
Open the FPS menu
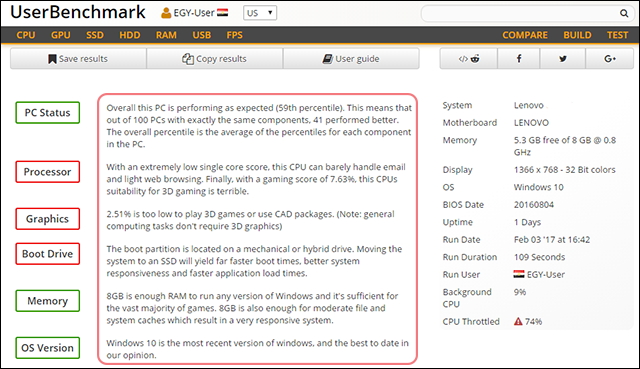[235, 35]
